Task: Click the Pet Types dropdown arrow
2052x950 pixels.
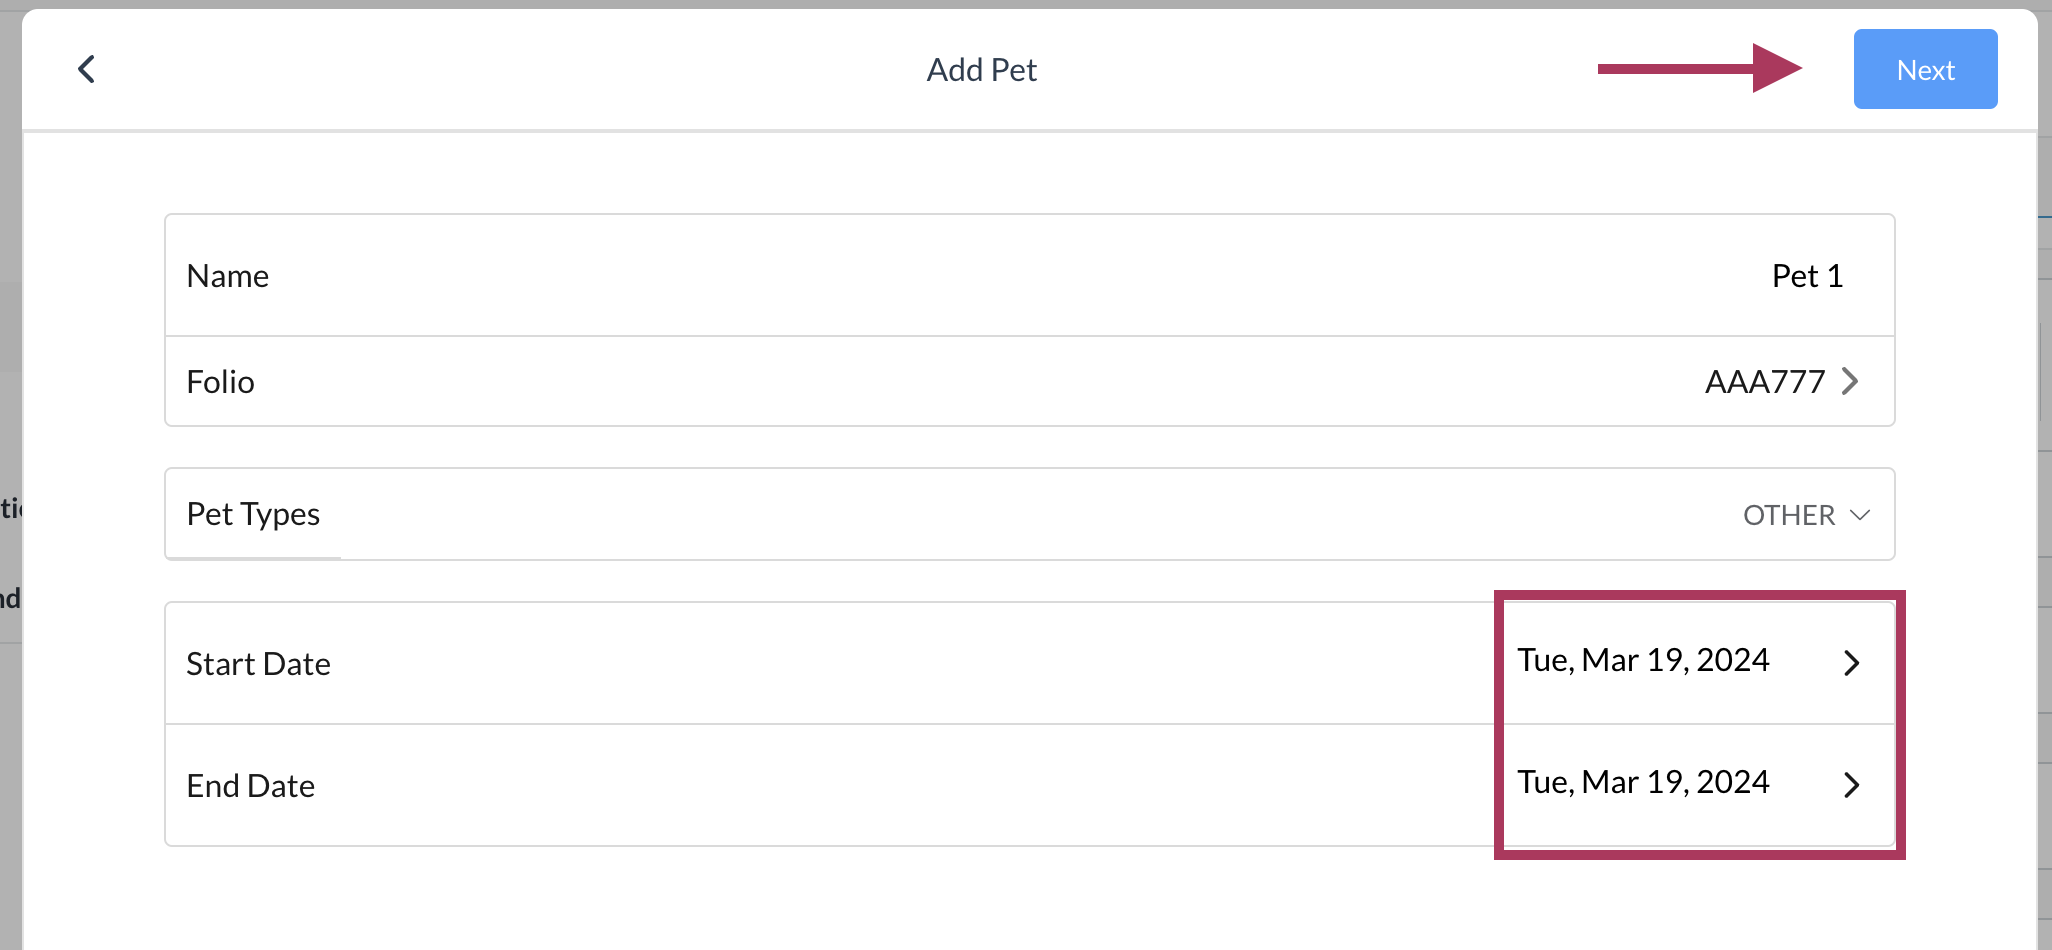Action: (x=1860, y=514)
